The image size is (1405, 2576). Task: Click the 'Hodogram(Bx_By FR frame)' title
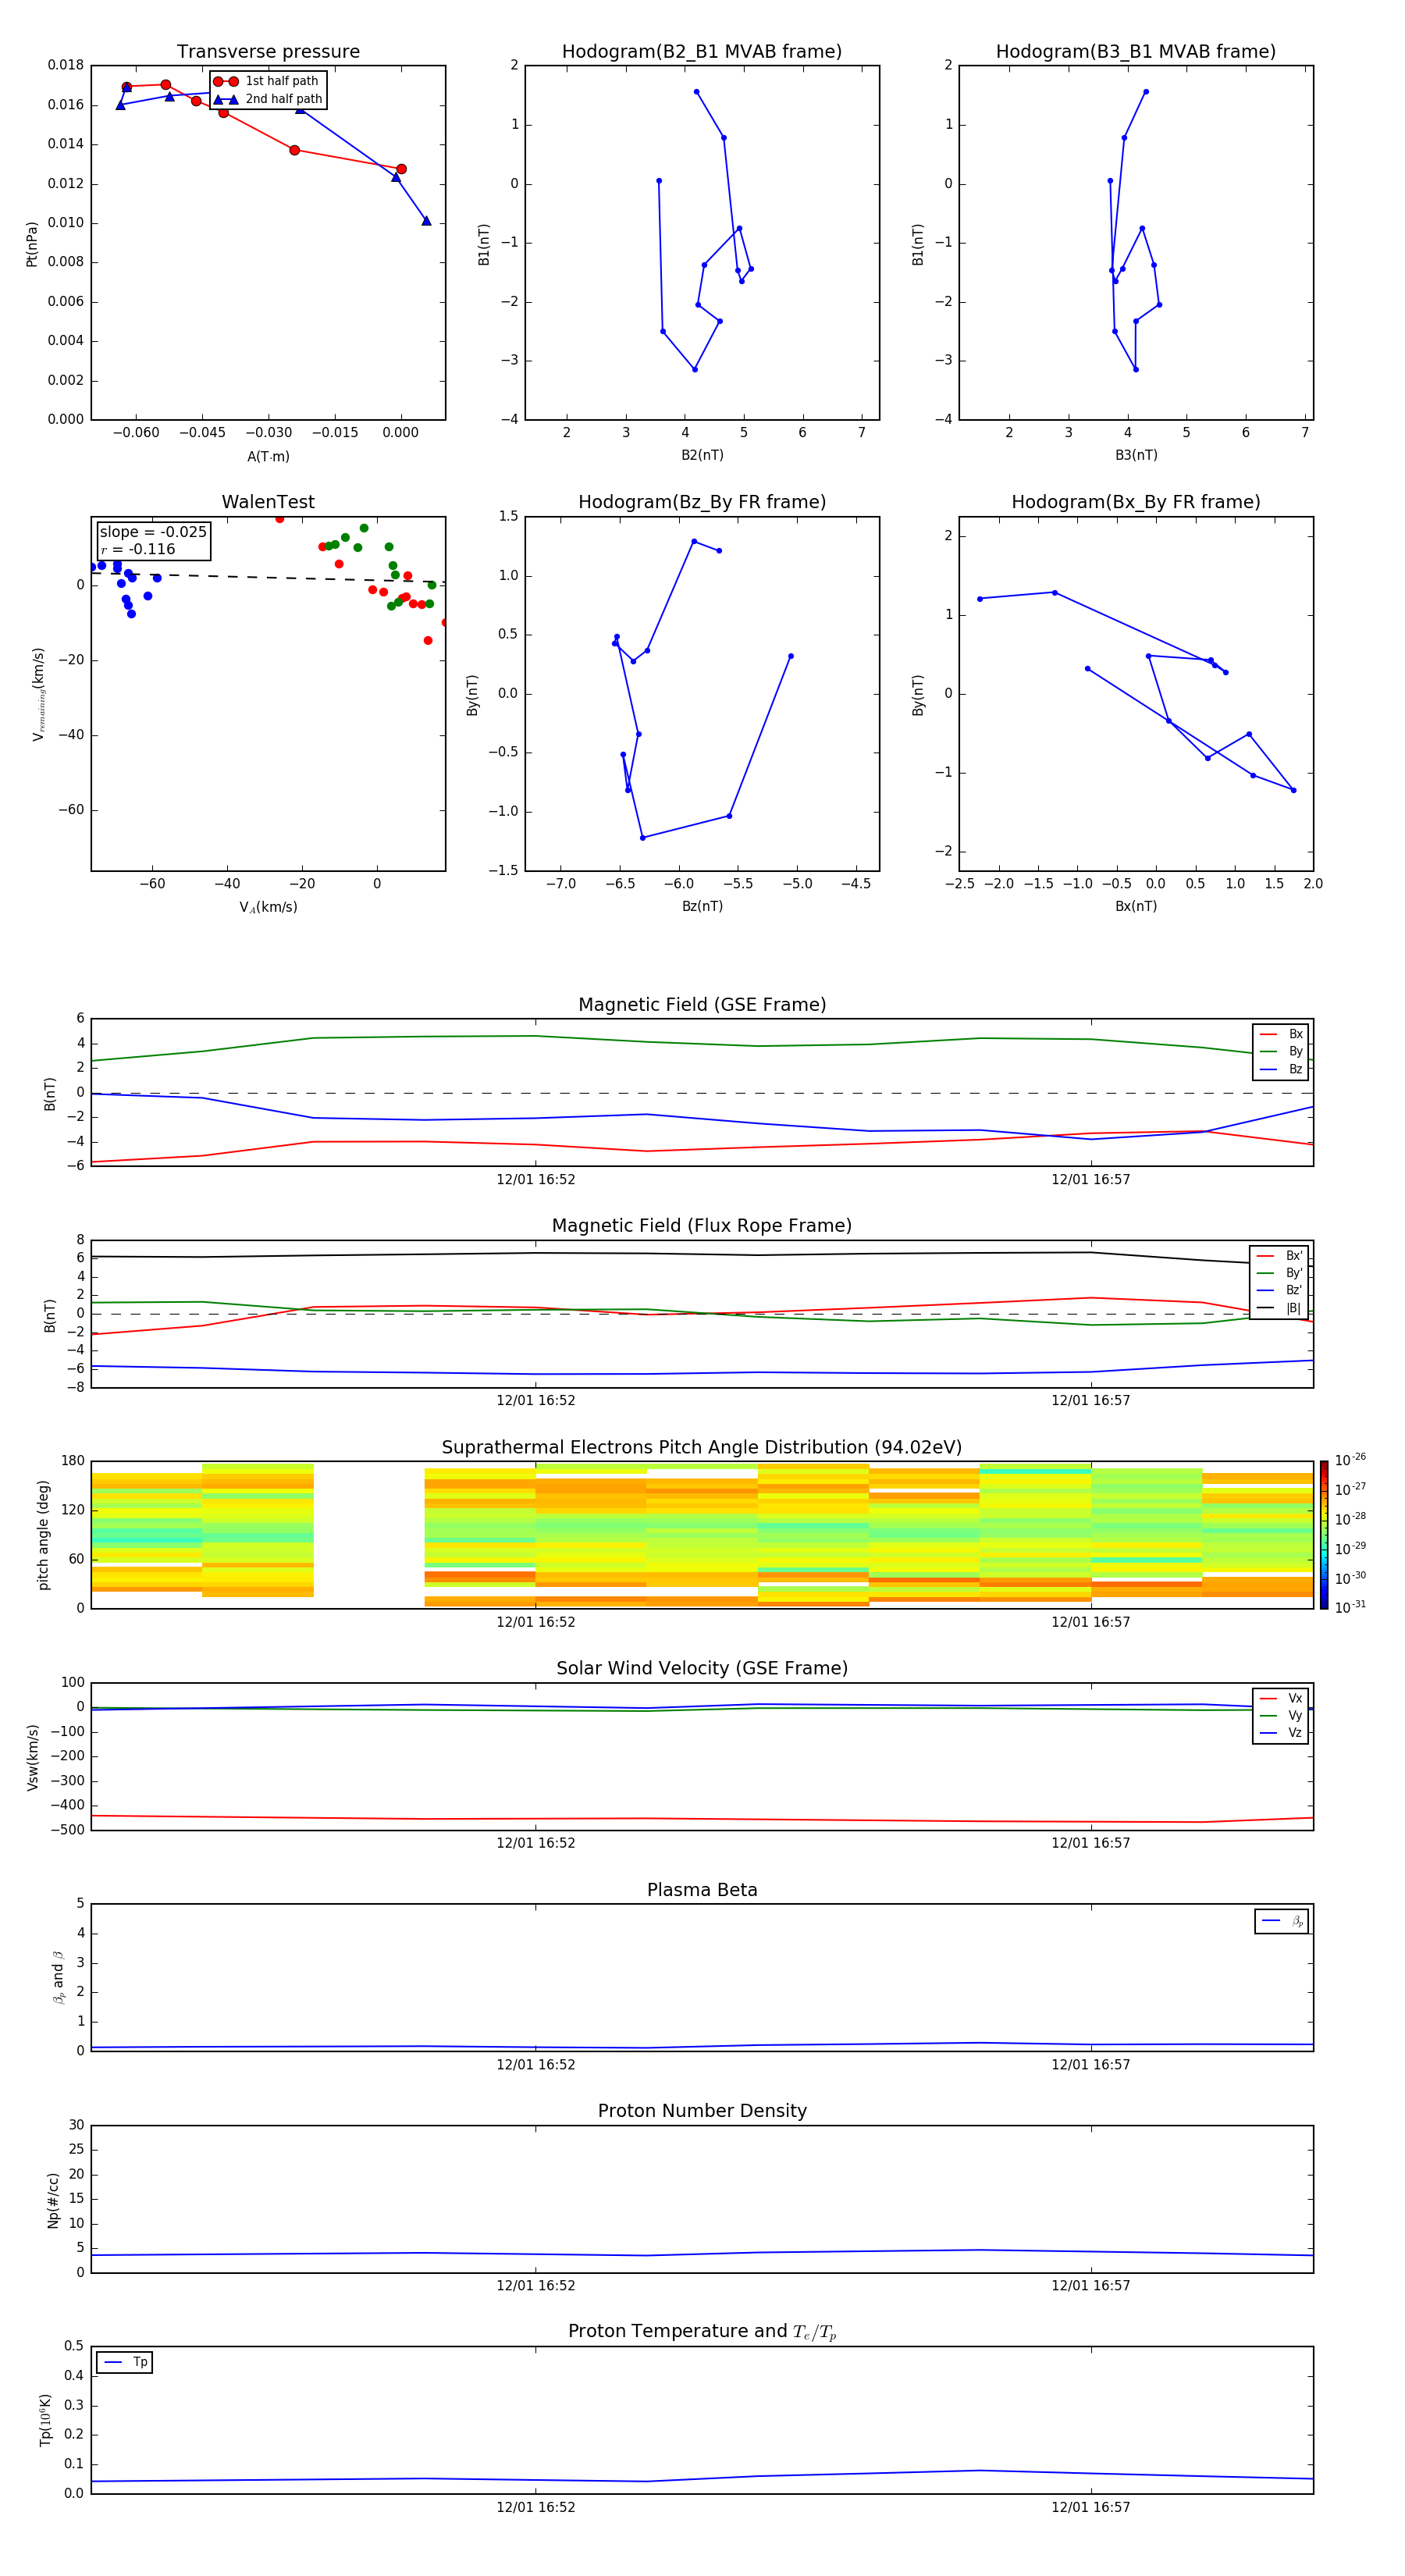(1136, 502)
